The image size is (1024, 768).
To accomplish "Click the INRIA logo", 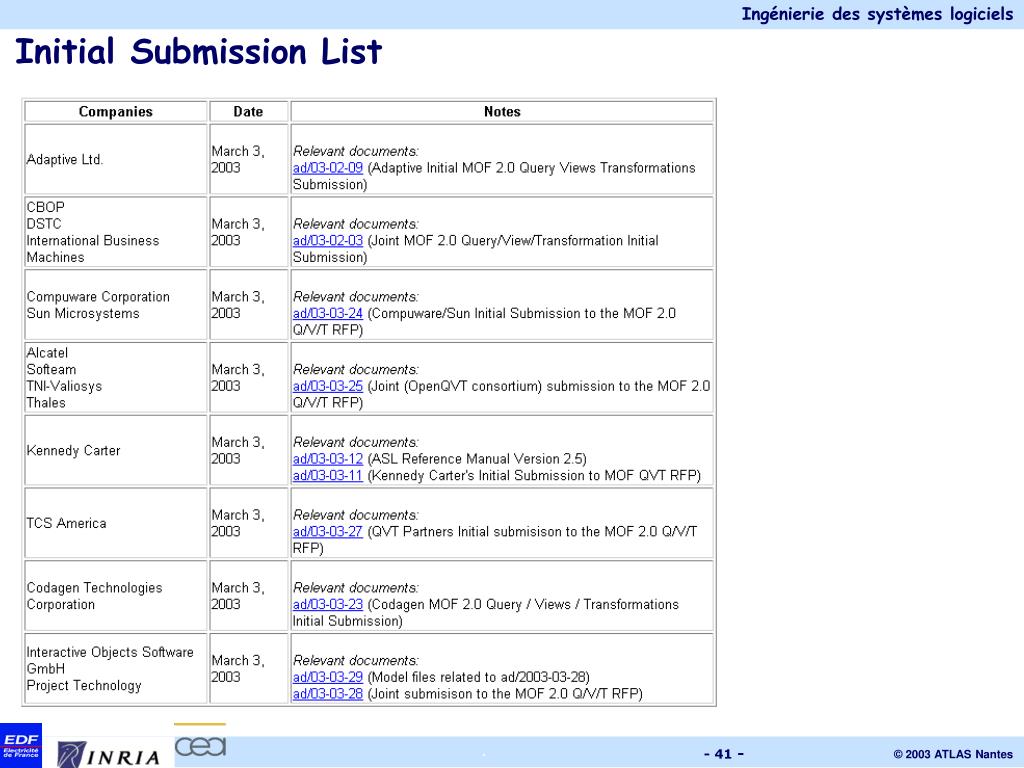I will 108,754.
